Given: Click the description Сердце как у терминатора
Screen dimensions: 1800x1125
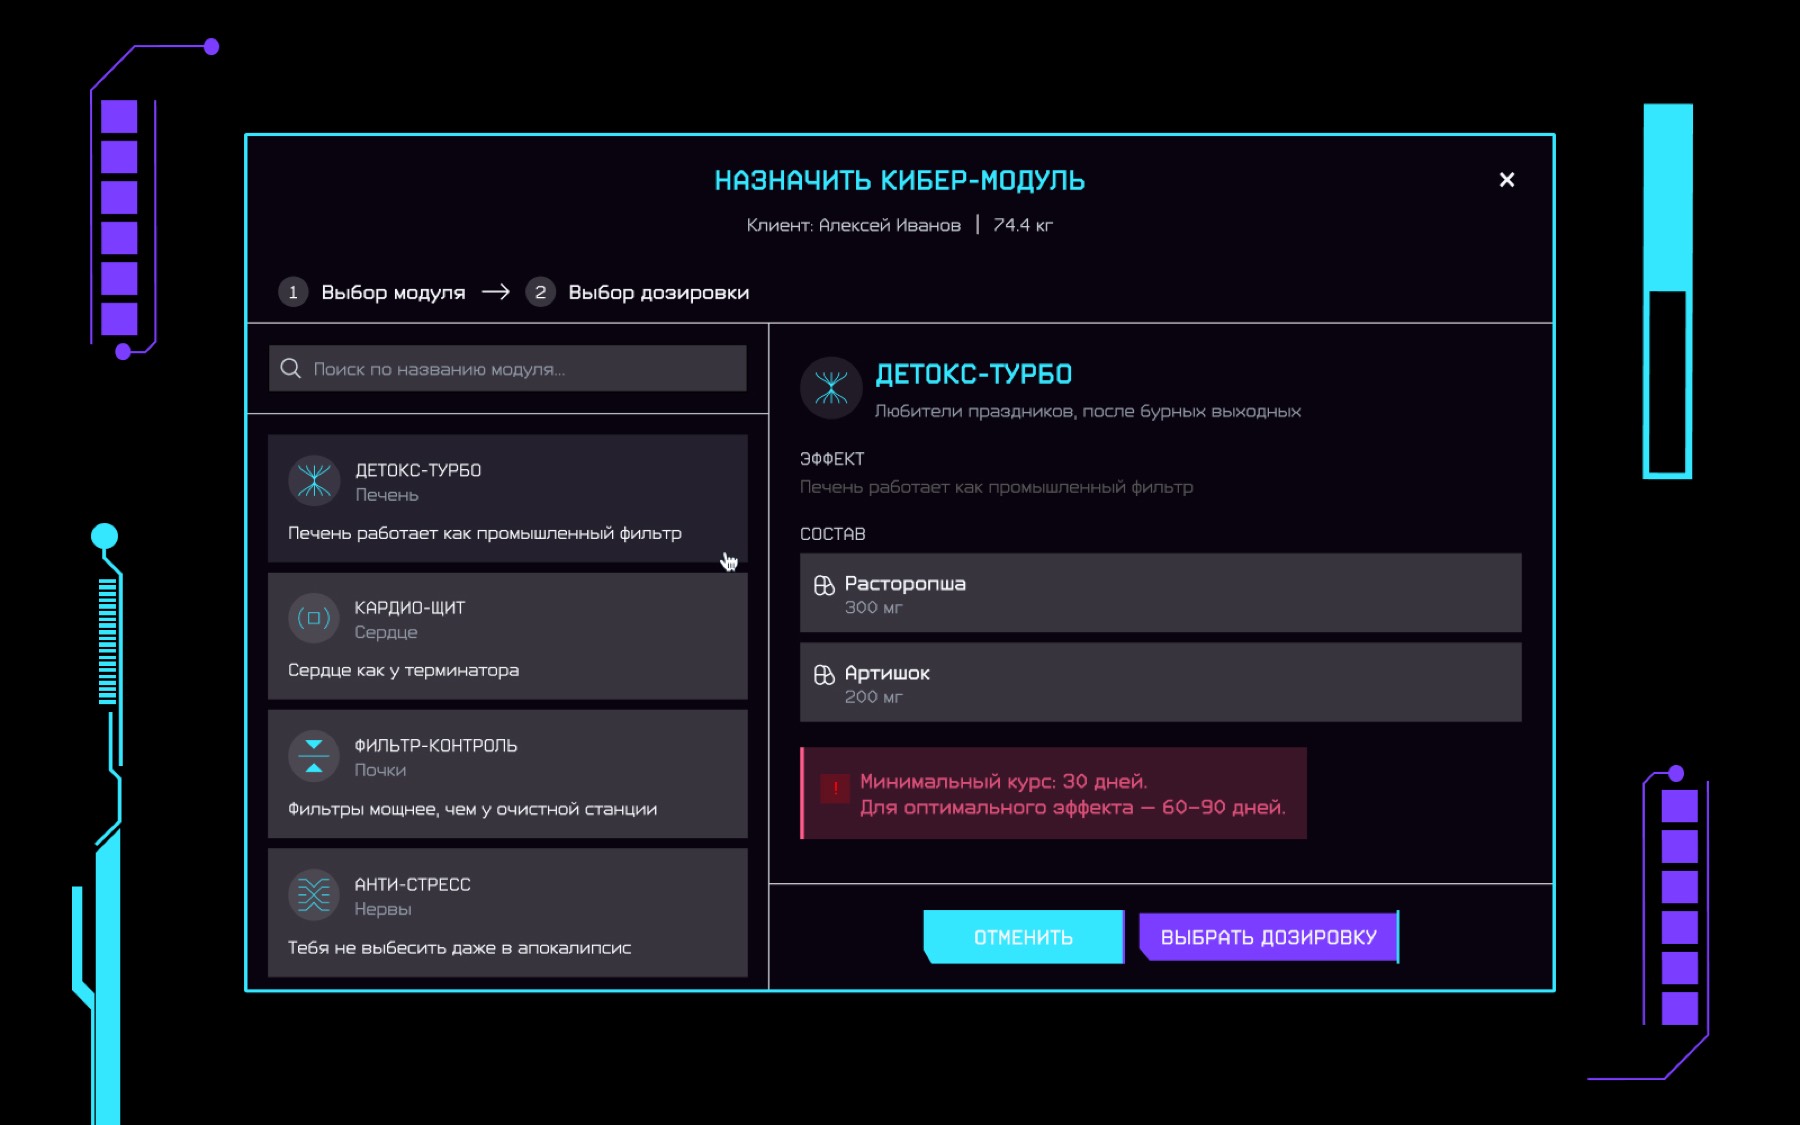Looking at the screenshot, I should 404,670.
